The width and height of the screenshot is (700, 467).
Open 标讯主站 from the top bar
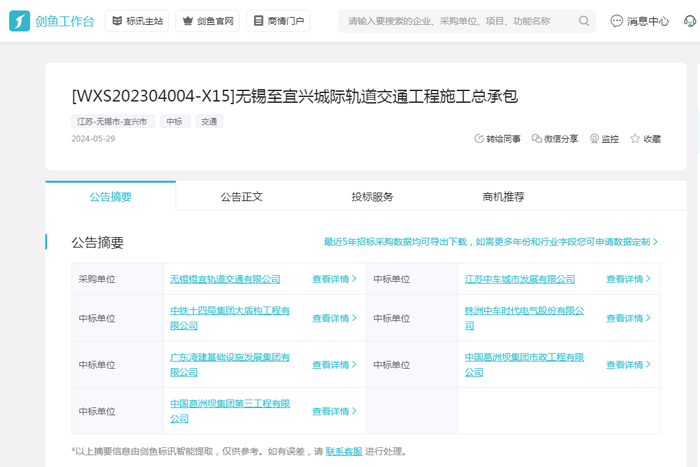tap(136, 21)
